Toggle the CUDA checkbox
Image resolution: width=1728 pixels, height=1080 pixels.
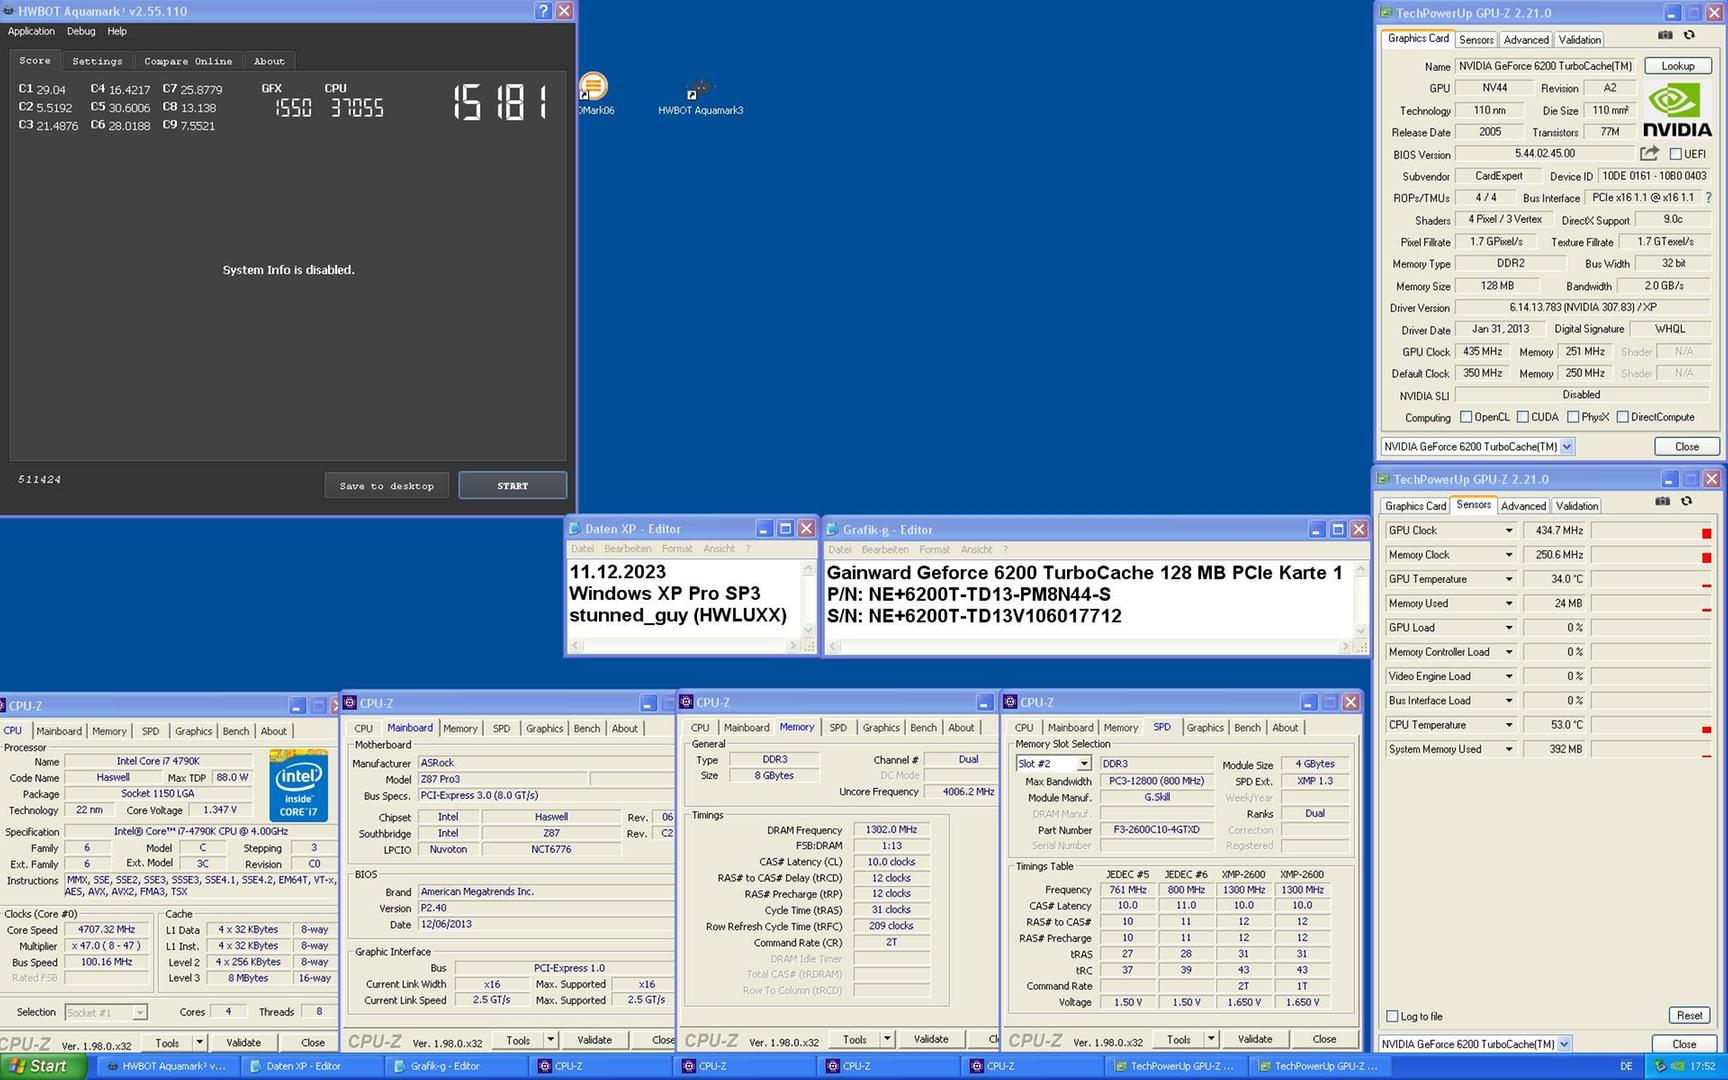pos(1522,417)
